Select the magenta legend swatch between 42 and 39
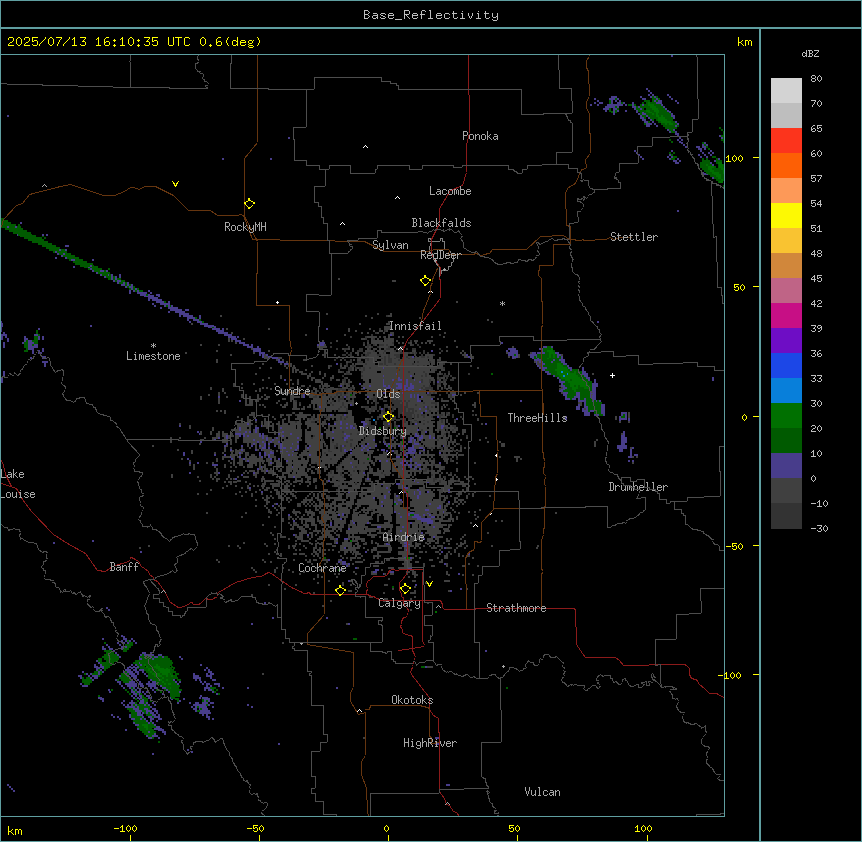The image size is (862, 842). 786,315
